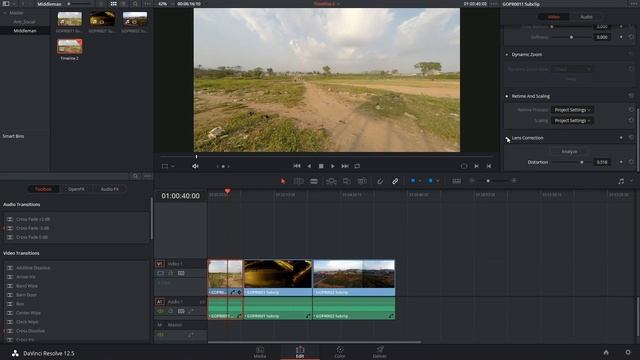Open the Audio FX tab

pyautogui.click(x=109, y=189)
